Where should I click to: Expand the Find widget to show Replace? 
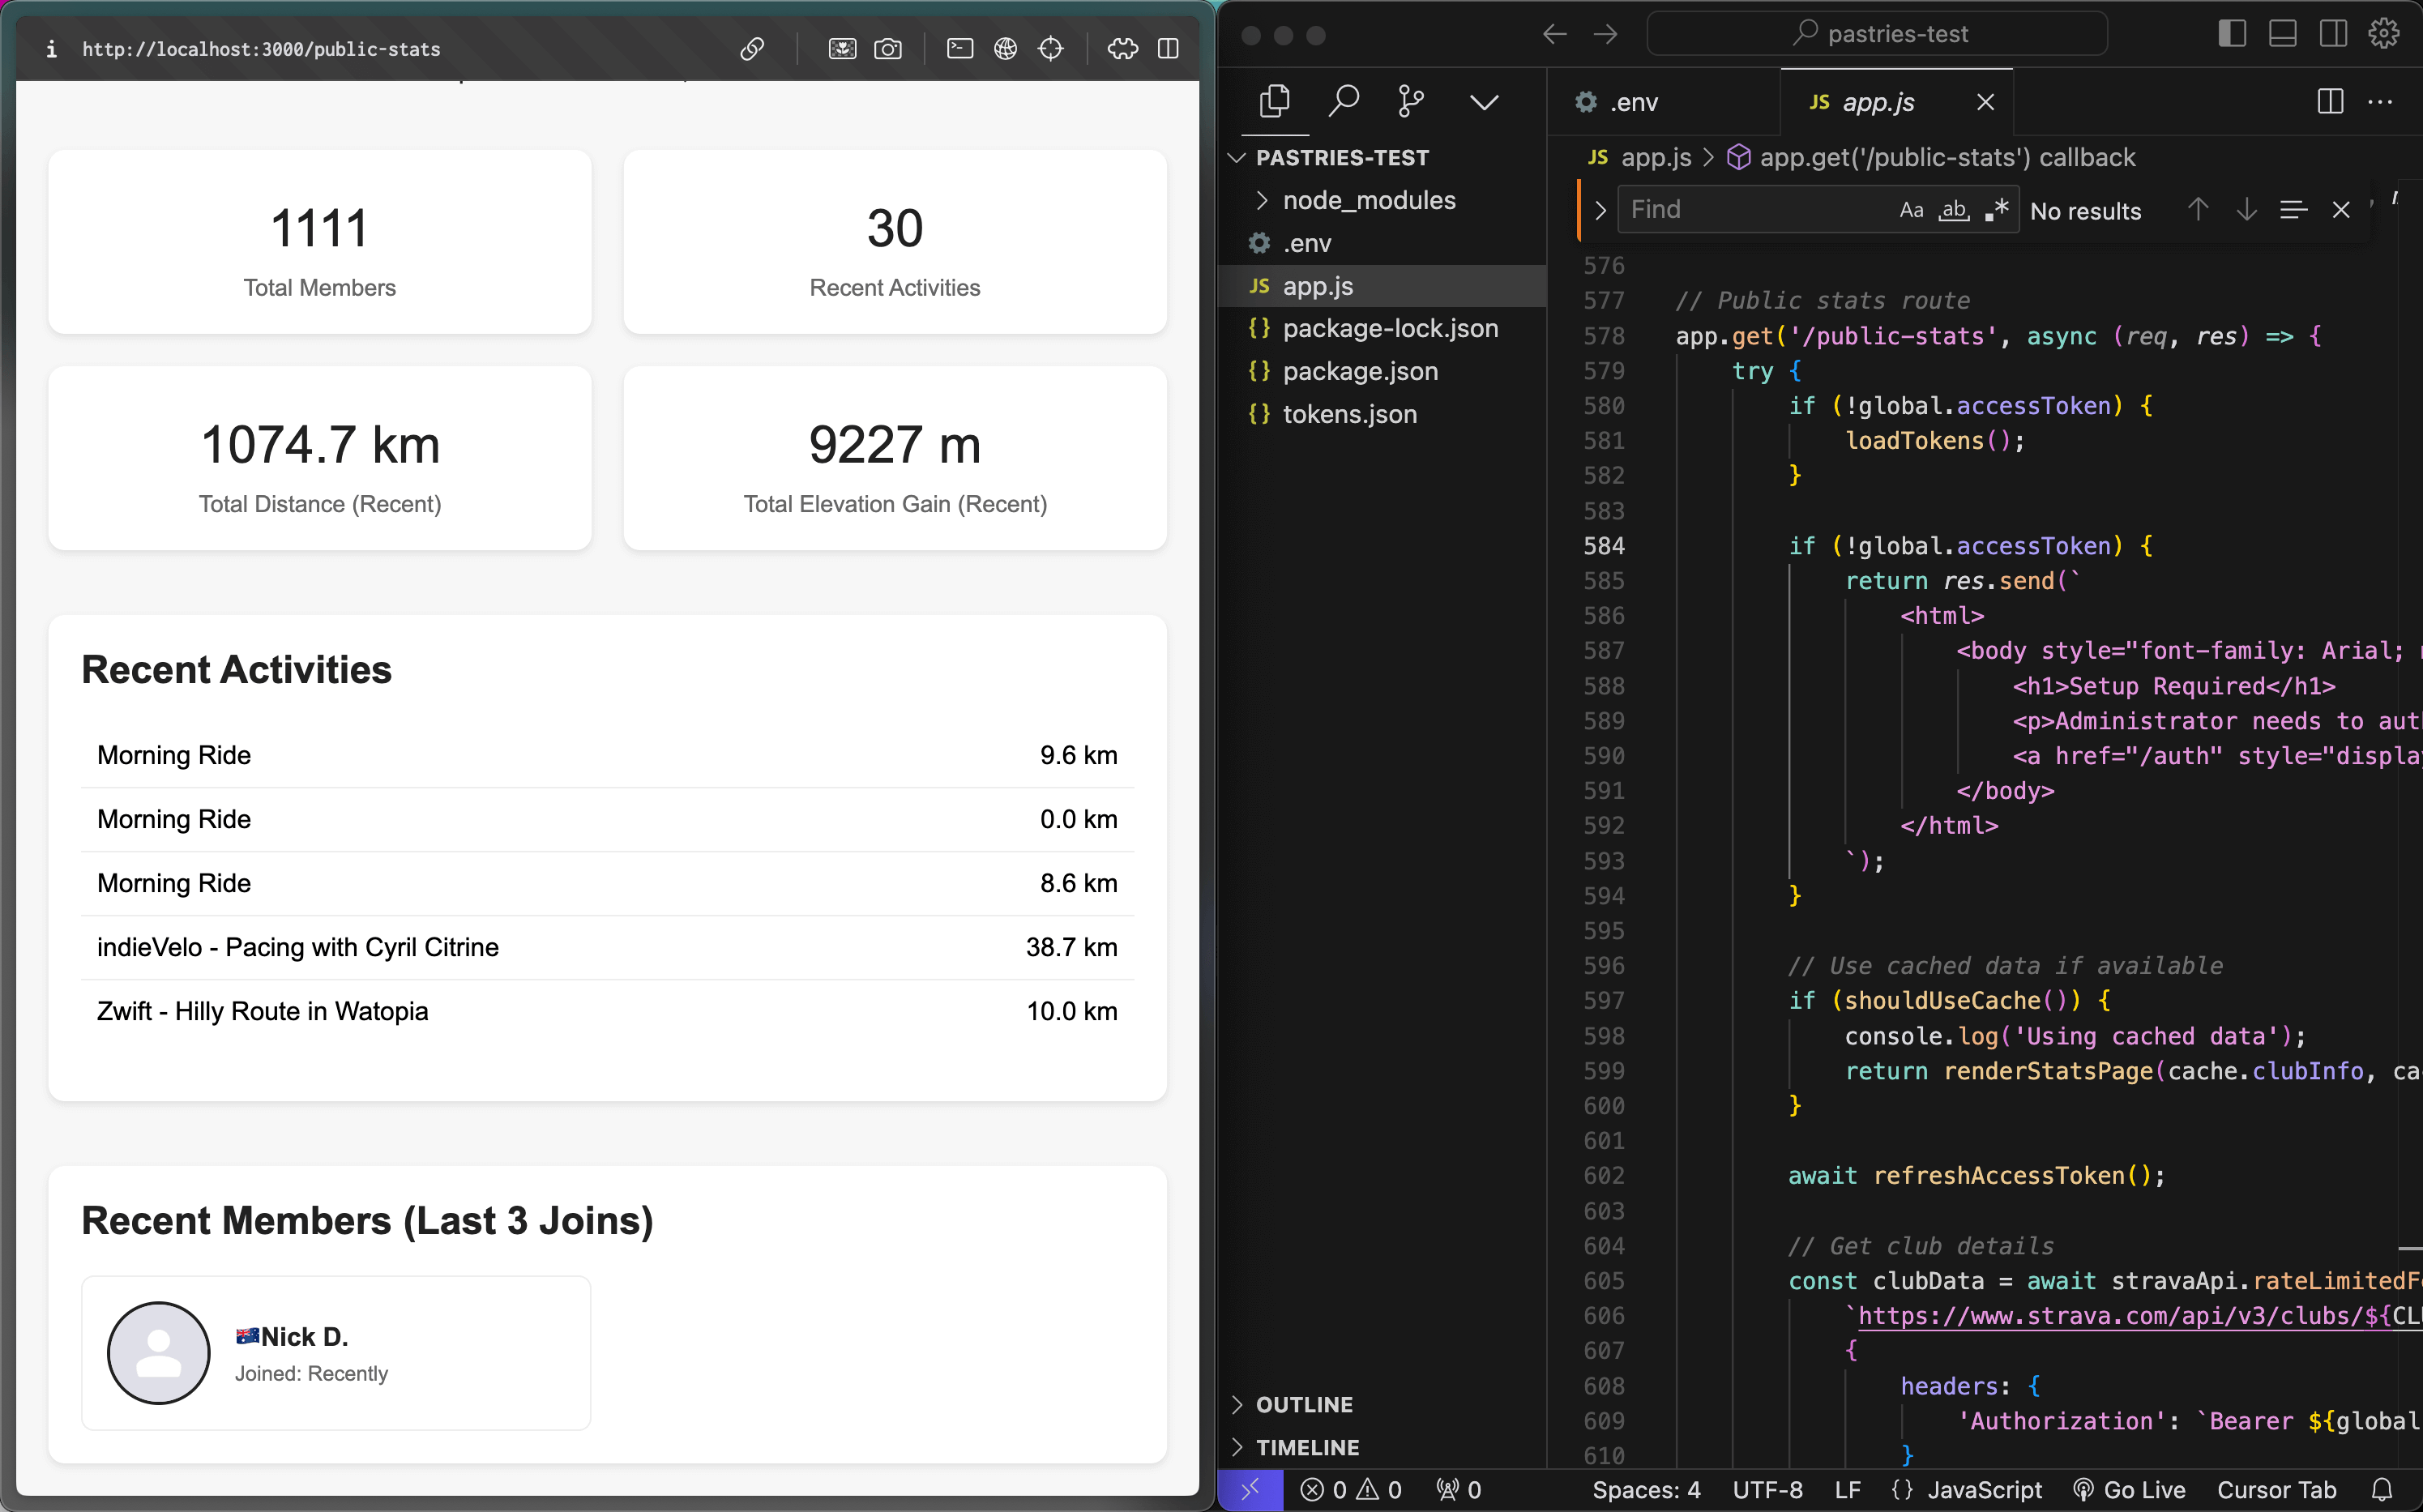tap(1600, 210)
